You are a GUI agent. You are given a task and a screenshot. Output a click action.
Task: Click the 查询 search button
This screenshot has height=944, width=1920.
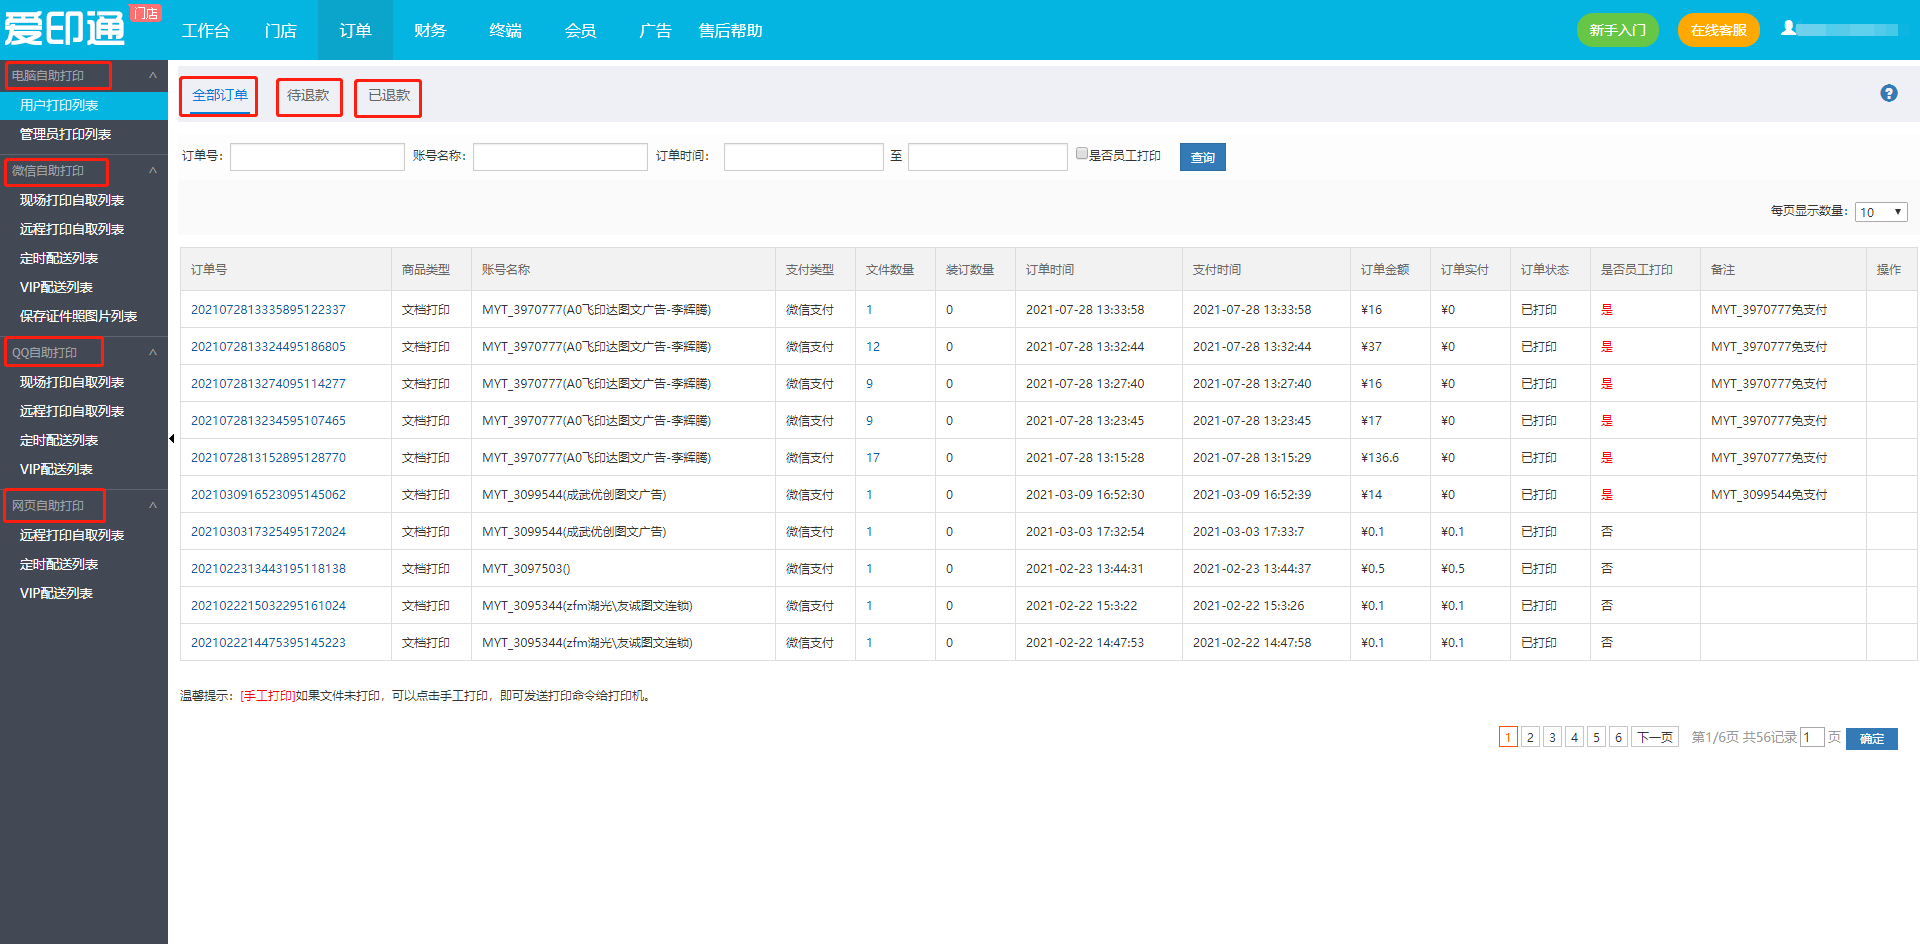pyautogui.click(x=1203, y=157)
